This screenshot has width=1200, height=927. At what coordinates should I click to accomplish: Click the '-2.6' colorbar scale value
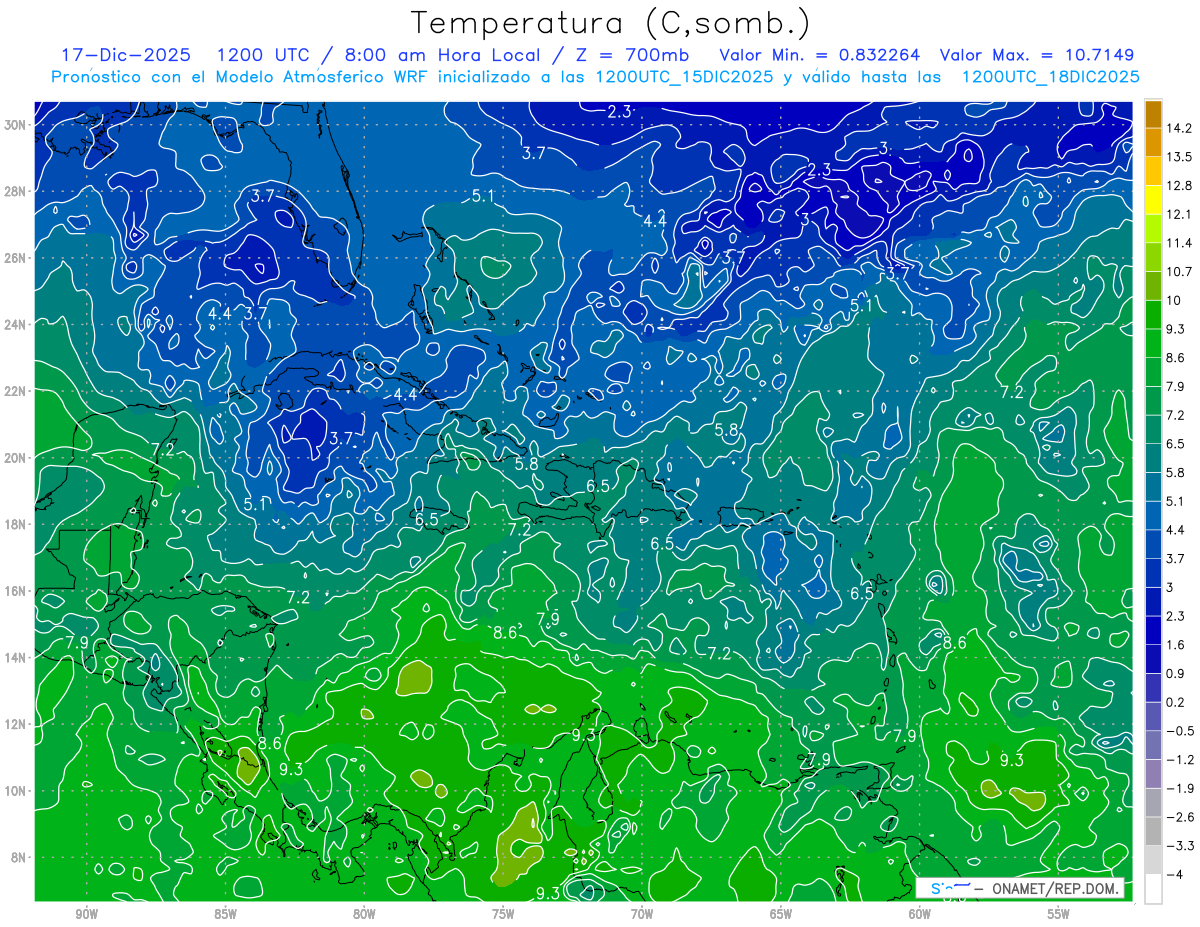tap(1180, 817)
